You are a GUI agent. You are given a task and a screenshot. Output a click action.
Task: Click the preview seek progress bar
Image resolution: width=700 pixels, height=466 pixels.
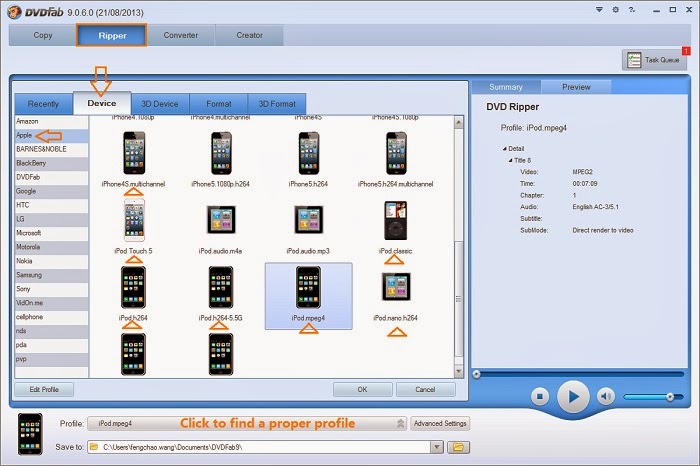click(578, 374)
